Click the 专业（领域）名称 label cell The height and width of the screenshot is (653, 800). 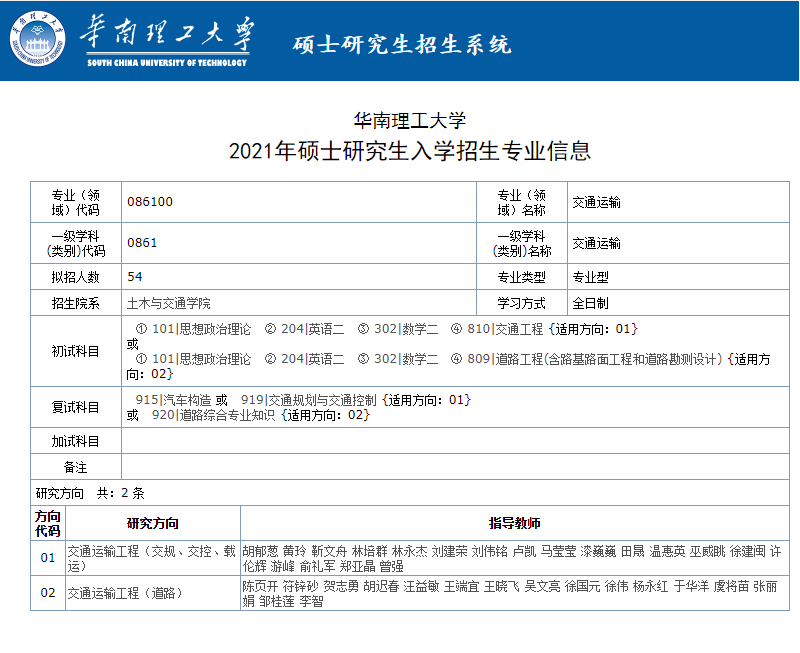(521, 202)
